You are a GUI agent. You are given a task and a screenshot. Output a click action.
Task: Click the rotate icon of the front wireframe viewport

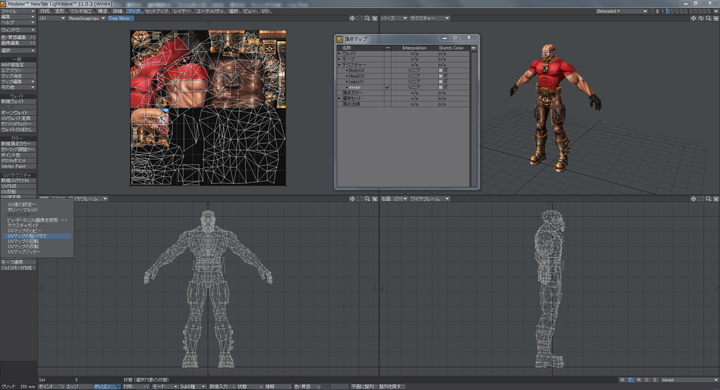pyautogui.click(x=360, y=199)
